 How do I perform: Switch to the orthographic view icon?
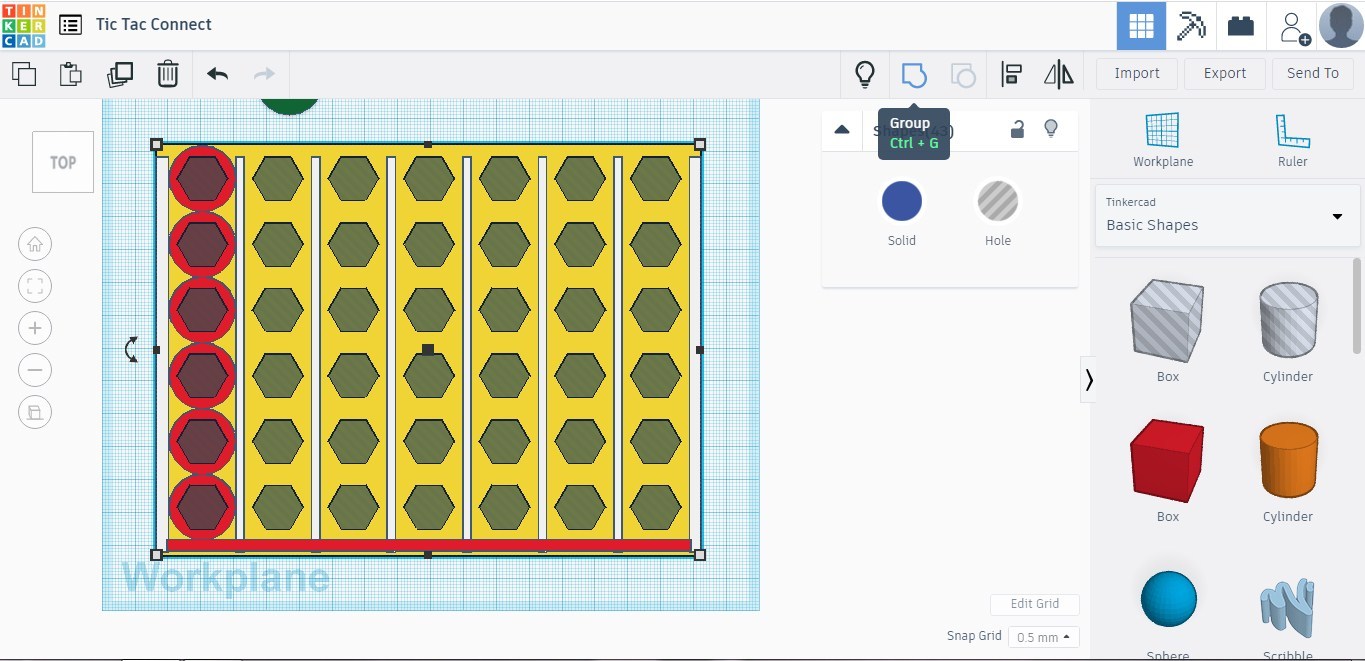pos(35,412)
